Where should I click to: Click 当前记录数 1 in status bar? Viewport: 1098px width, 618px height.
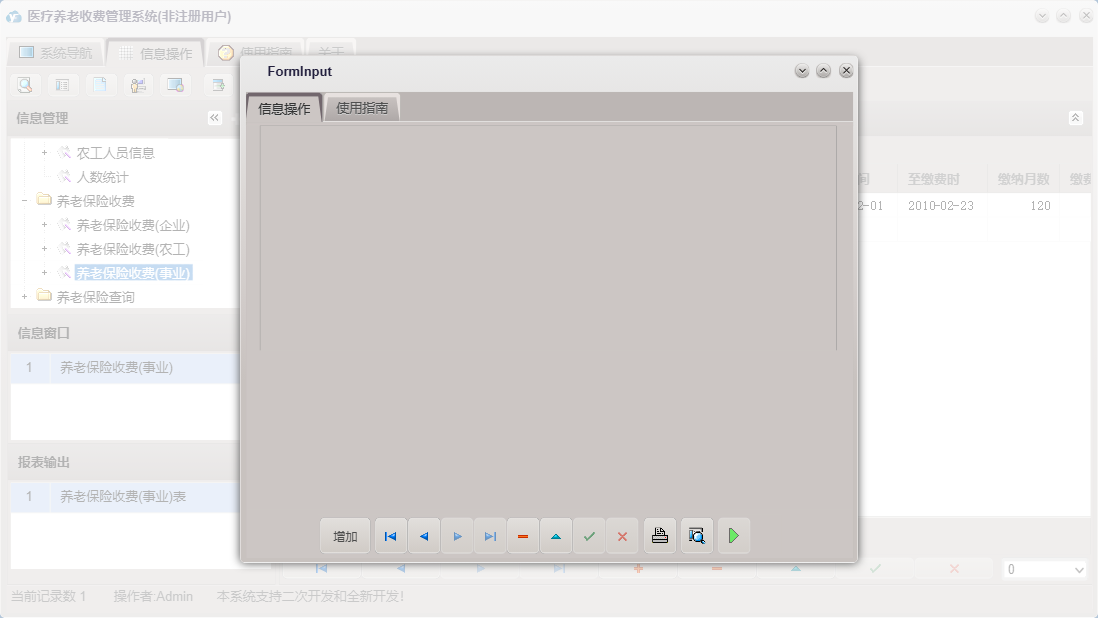click(x=48, y=596)
